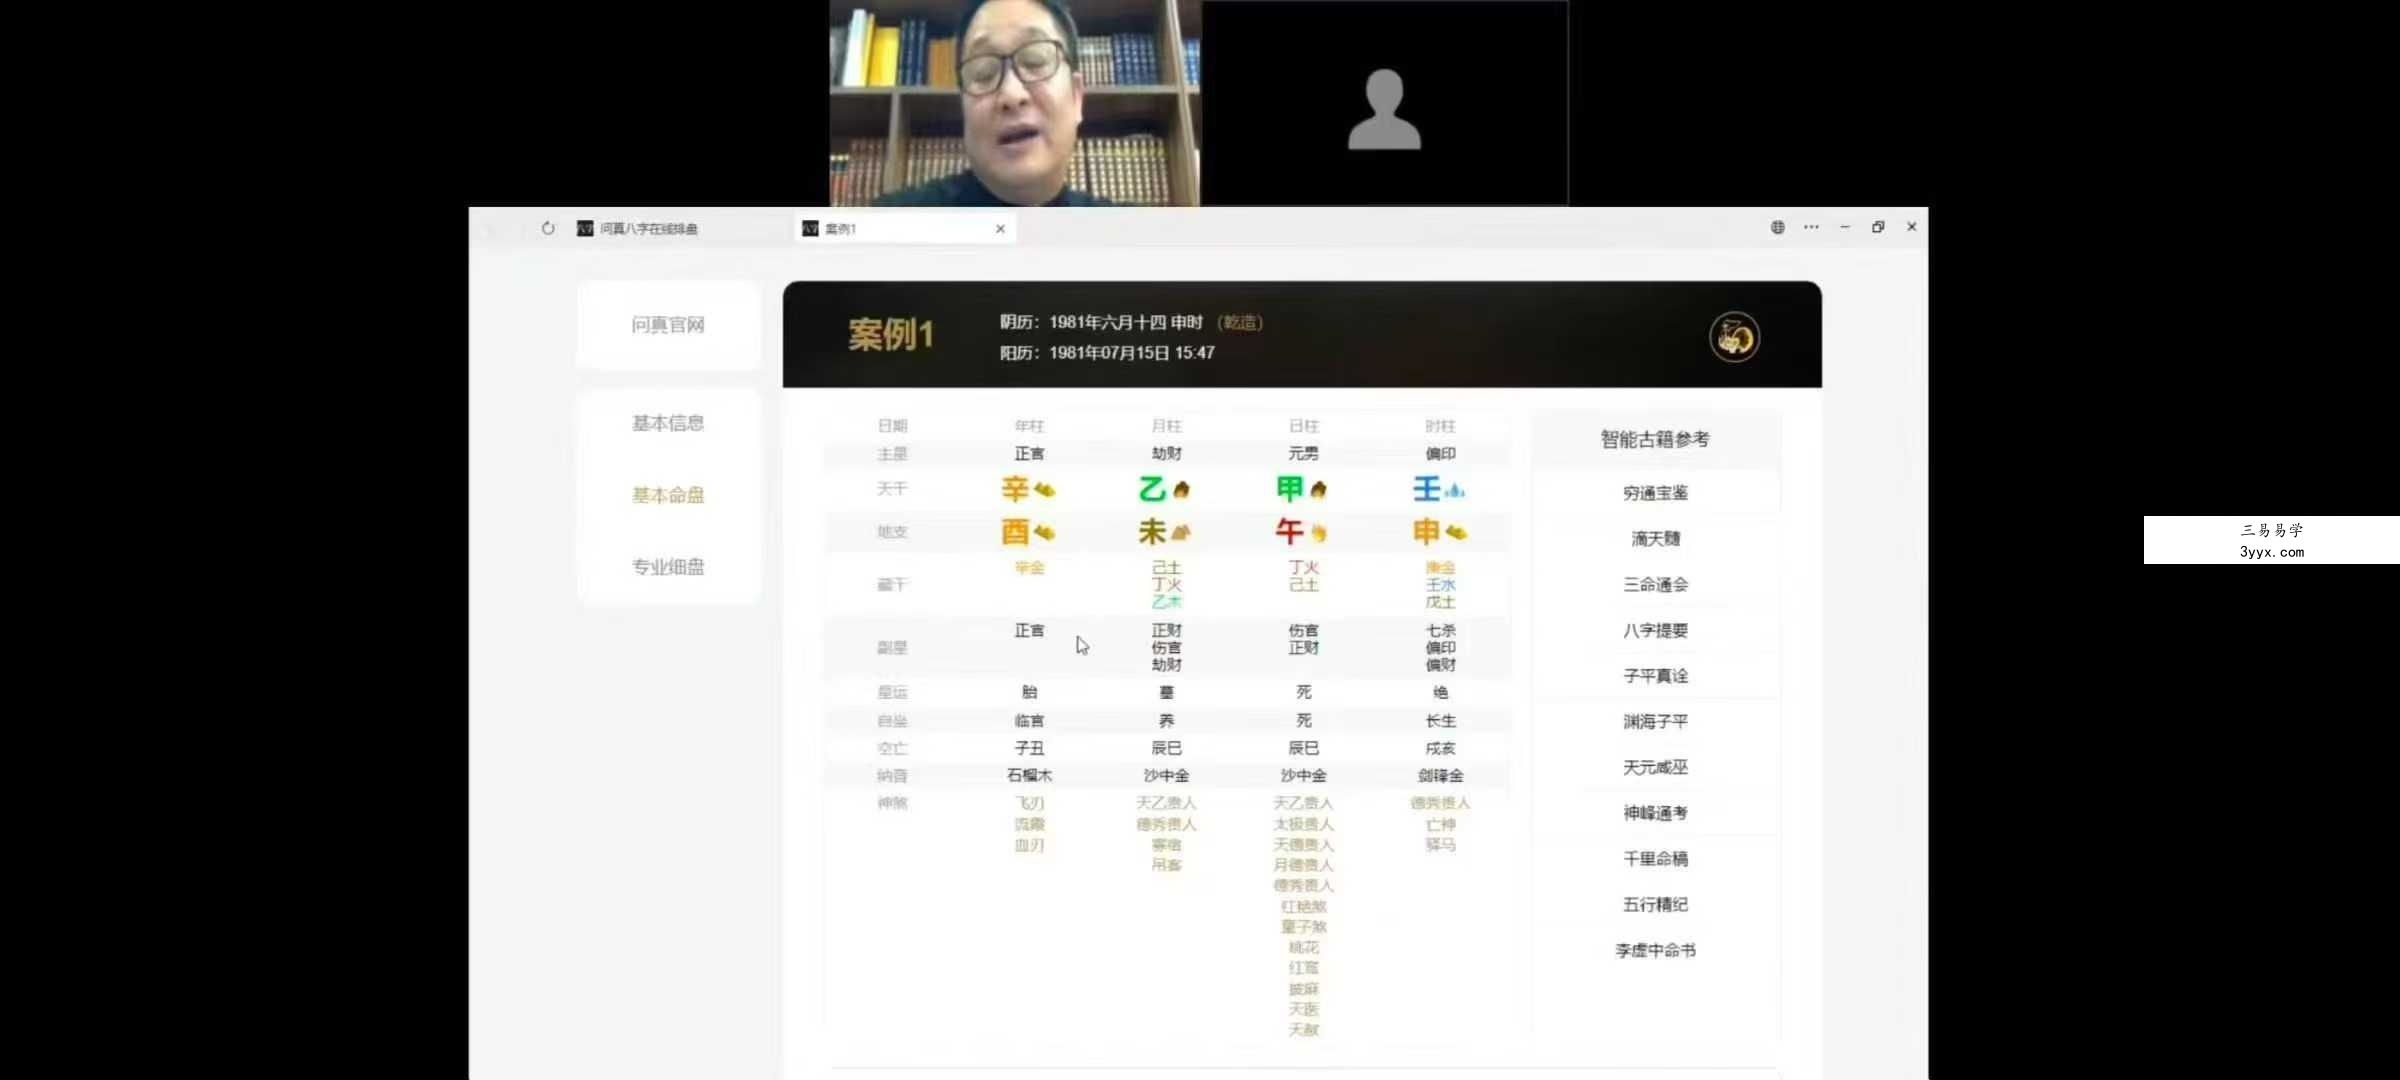
Task: Open 八字提要 classic reference
Action: pos(1655,631)
